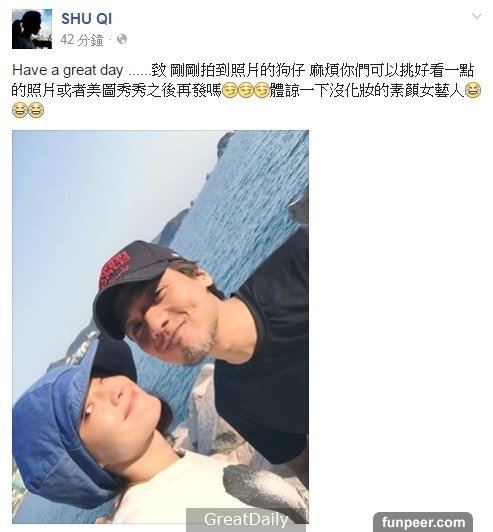Open SHU QI's profile picture thumbnail
This screenshot has height=532, width=493.
pos(32,29)
